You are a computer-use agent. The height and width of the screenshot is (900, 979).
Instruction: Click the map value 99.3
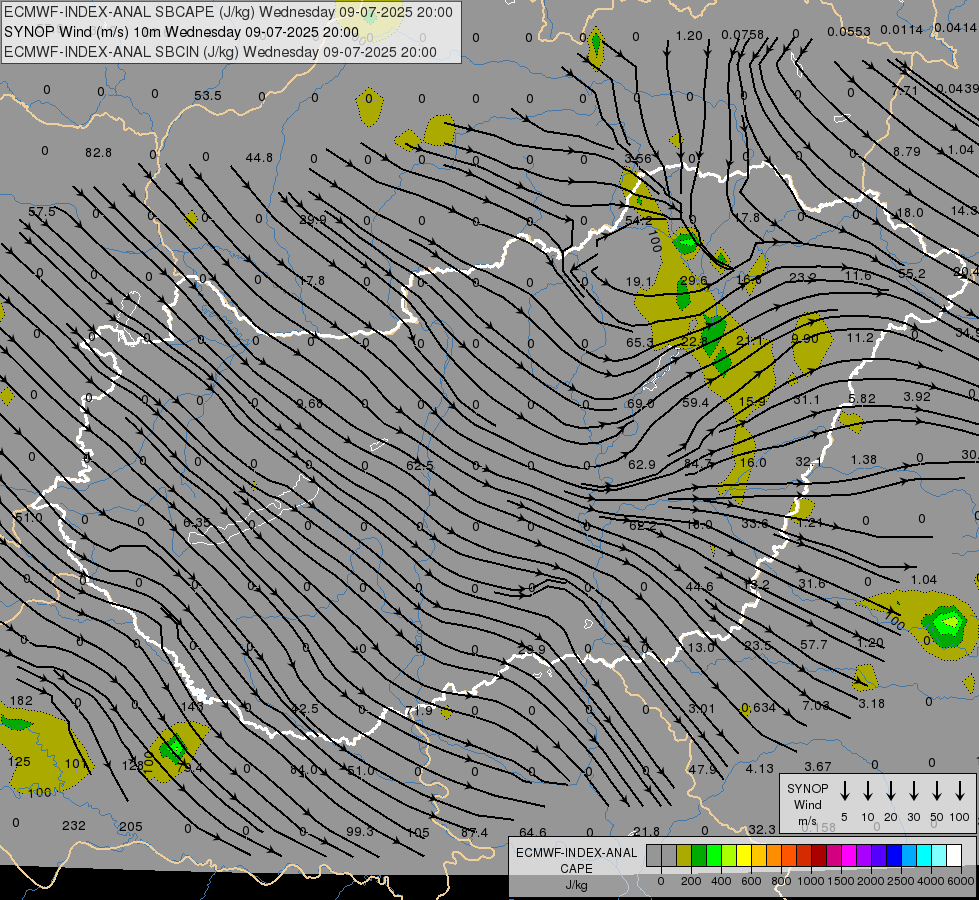[x=360, y=831]
